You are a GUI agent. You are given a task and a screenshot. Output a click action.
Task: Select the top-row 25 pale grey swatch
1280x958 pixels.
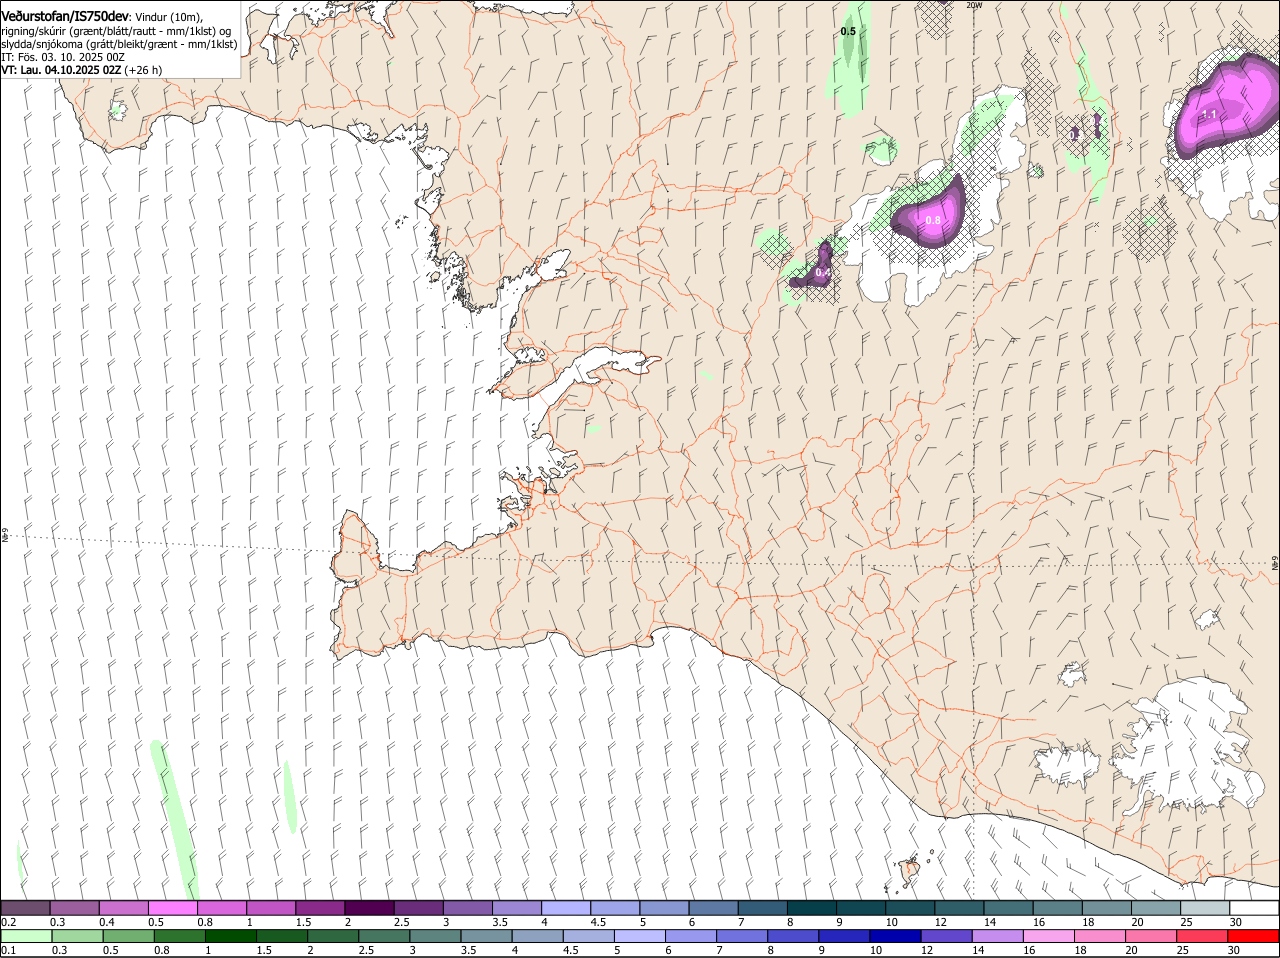[x=1205, y=908]
